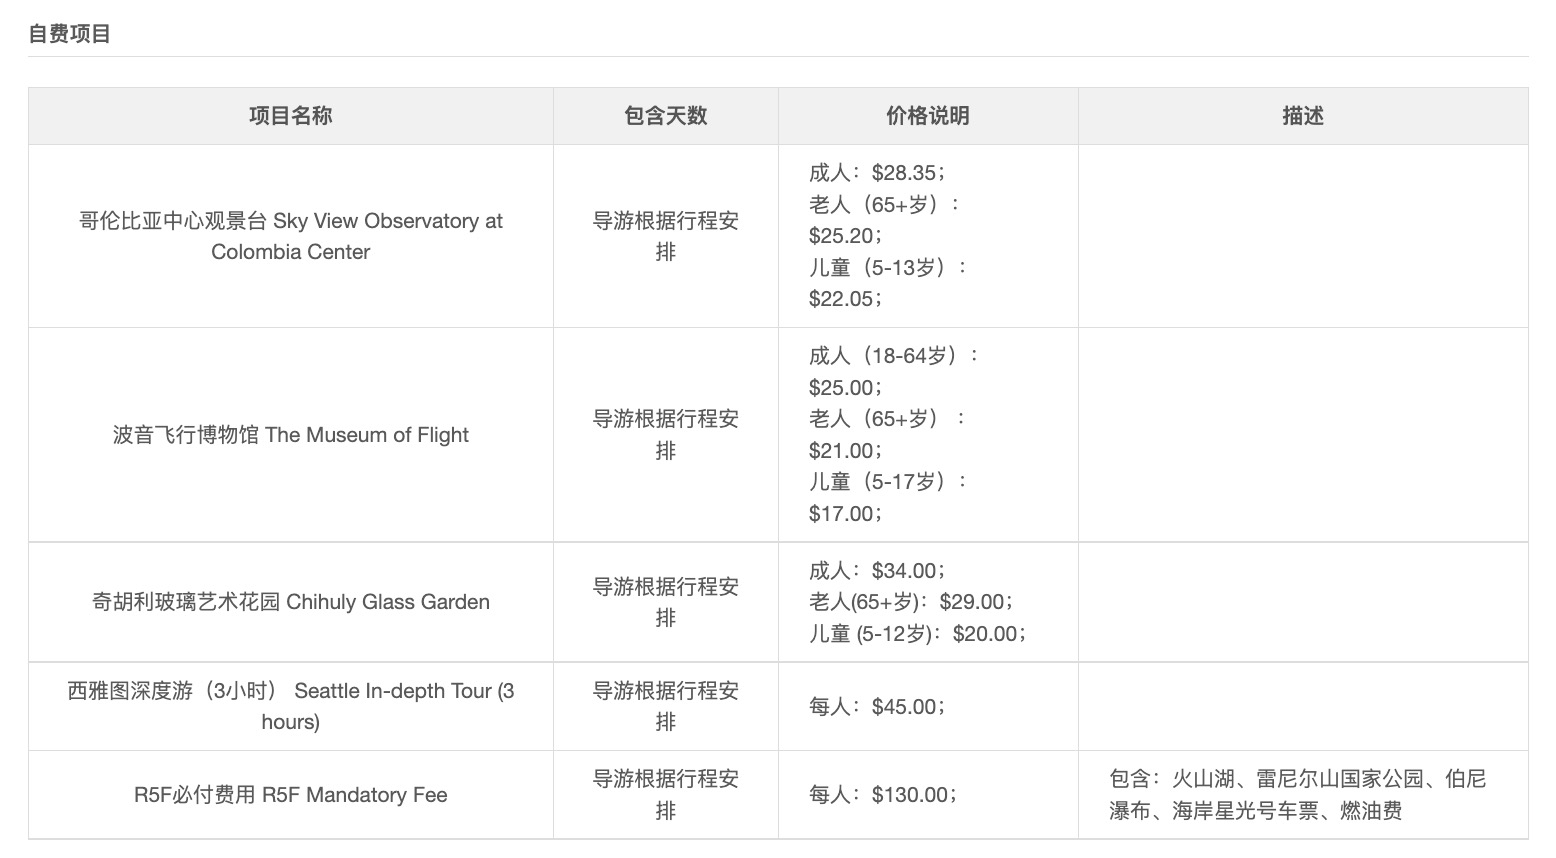Click the Chihuly Glass Garden item name

(x=290, y=602)
